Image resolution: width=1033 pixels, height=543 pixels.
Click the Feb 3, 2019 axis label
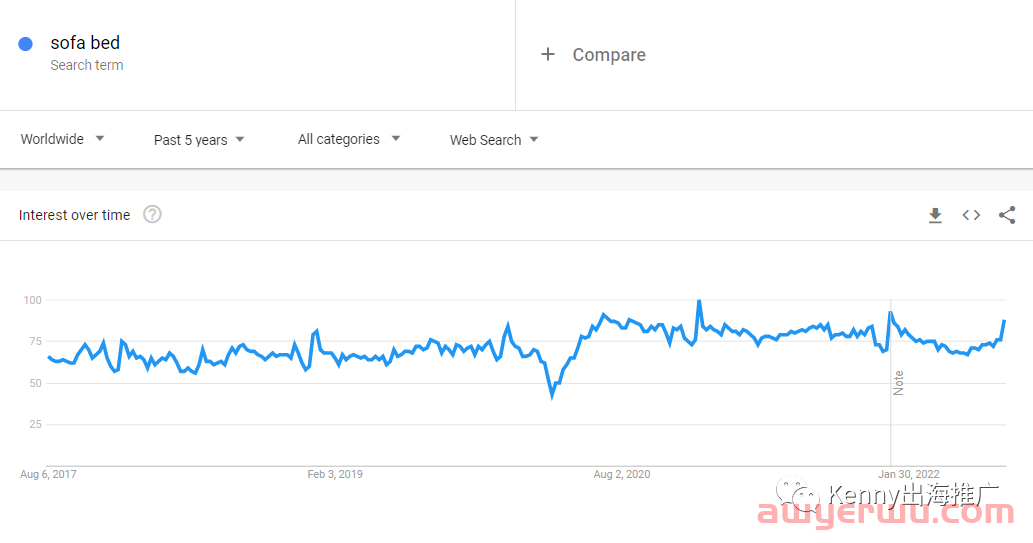pos(335,474)
